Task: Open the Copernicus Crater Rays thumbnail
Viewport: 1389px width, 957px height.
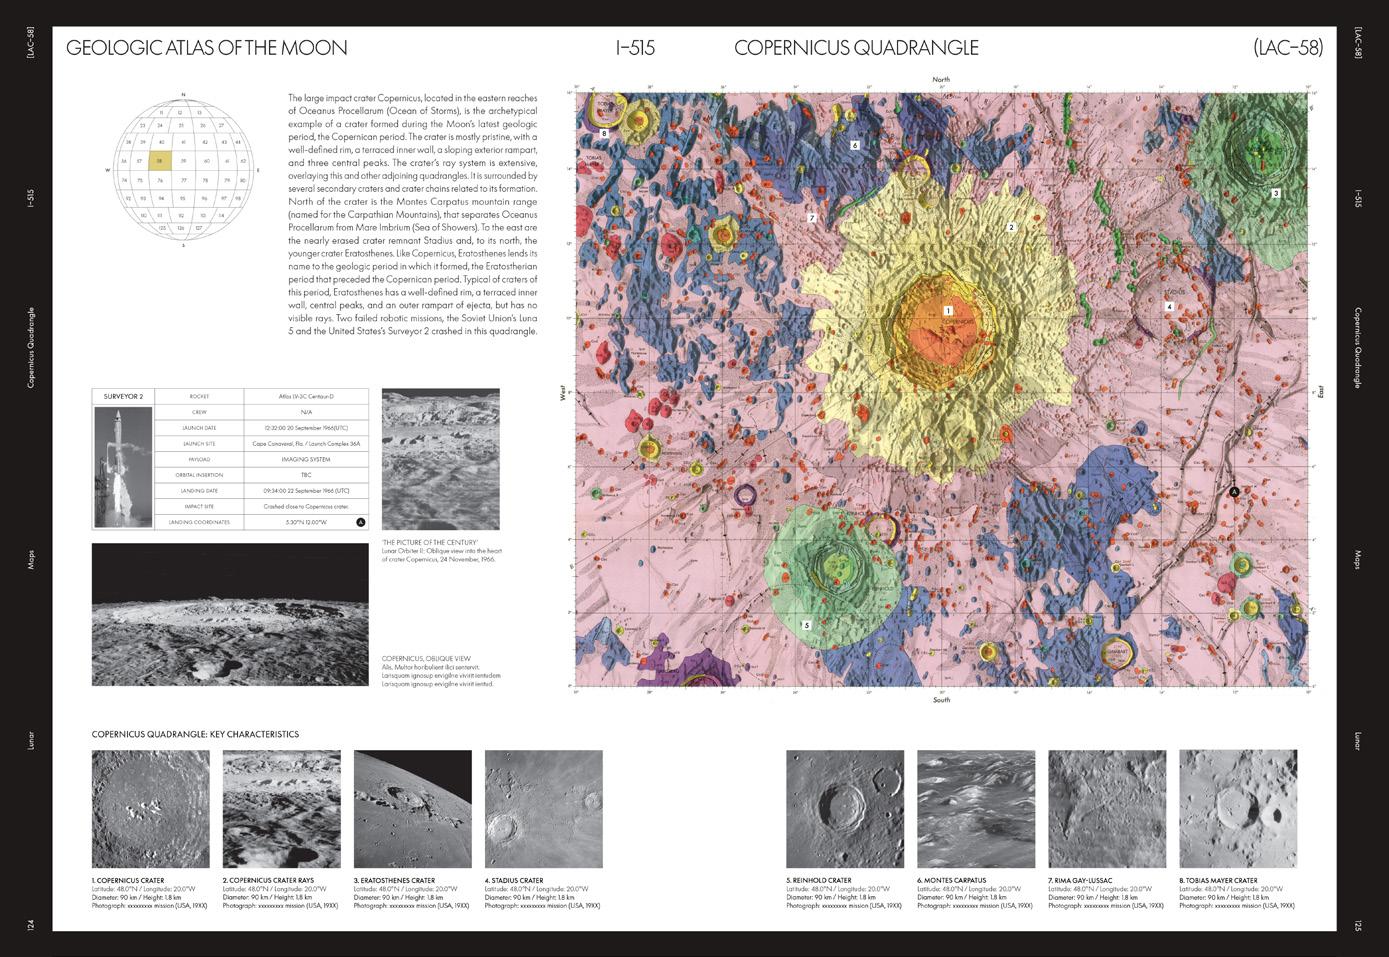Action: tap(282, 809)
